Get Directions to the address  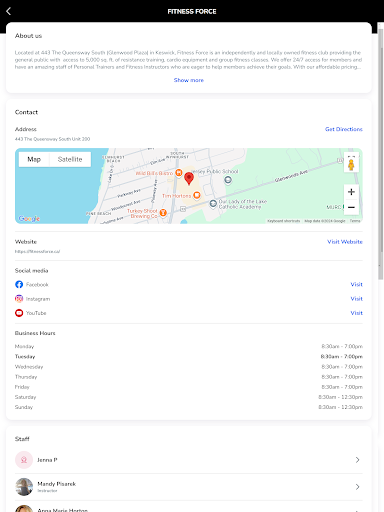point(344,129)
